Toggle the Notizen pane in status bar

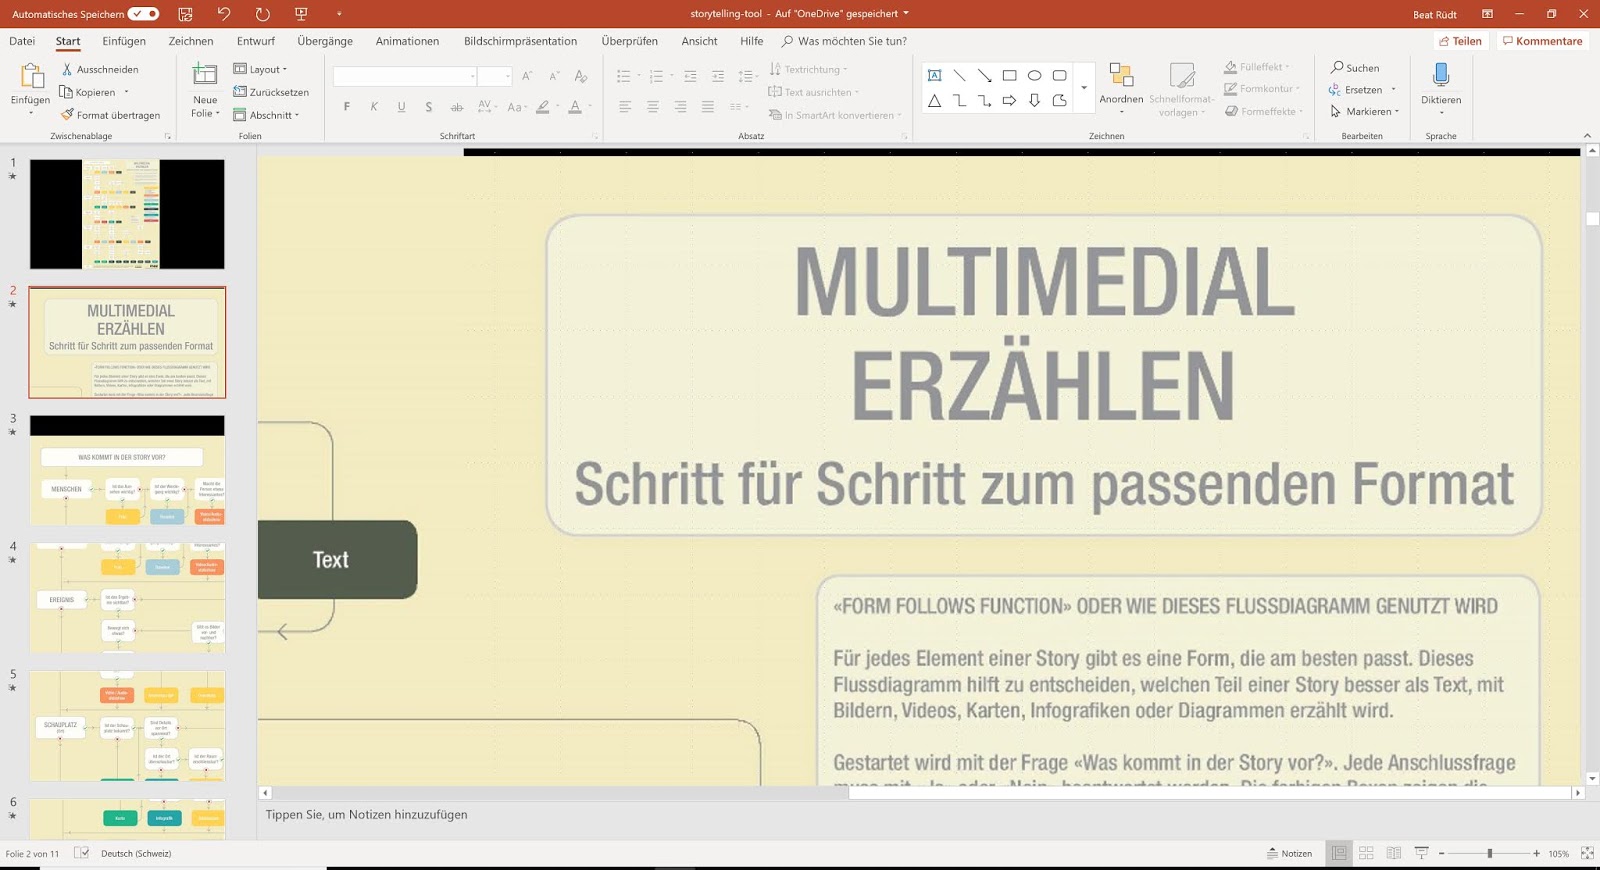[x=1290, y=853]
